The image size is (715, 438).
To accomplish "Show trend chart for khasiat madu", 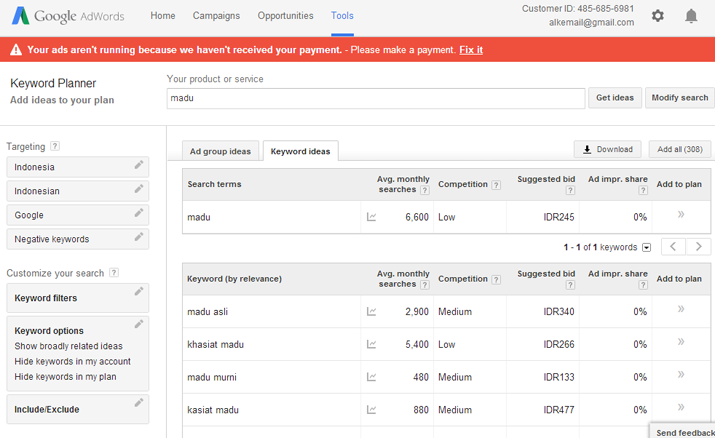I will coord(372,344).
